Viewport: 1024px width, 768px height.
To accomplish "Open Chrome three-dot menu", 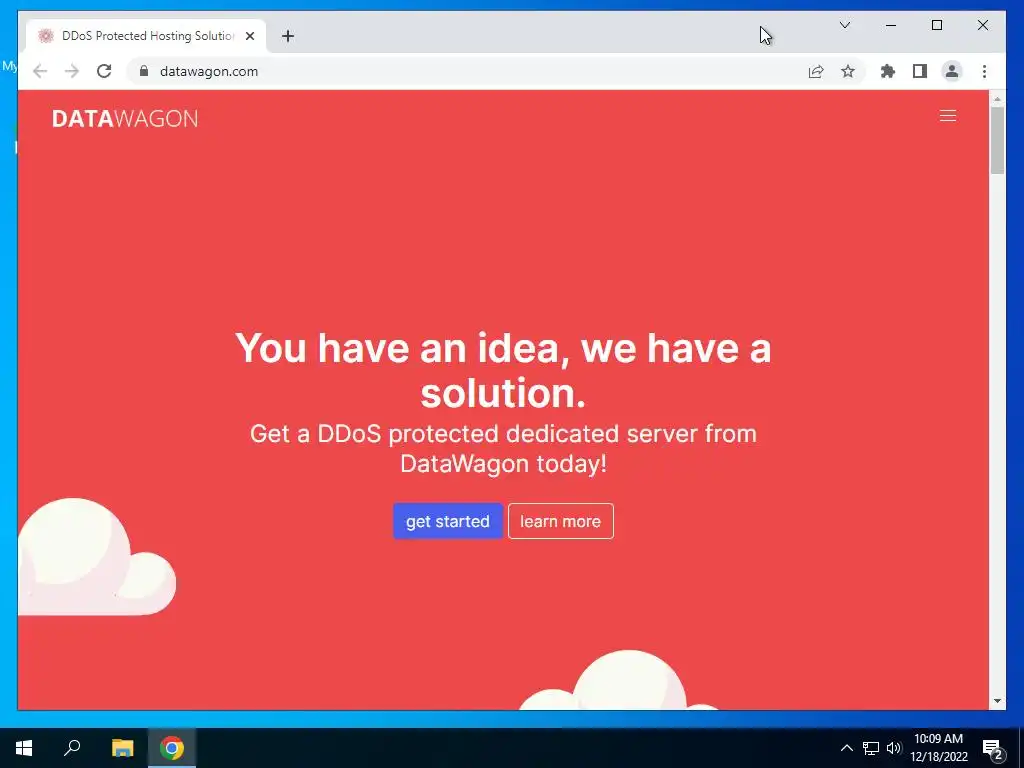I will tap(984, 71).
